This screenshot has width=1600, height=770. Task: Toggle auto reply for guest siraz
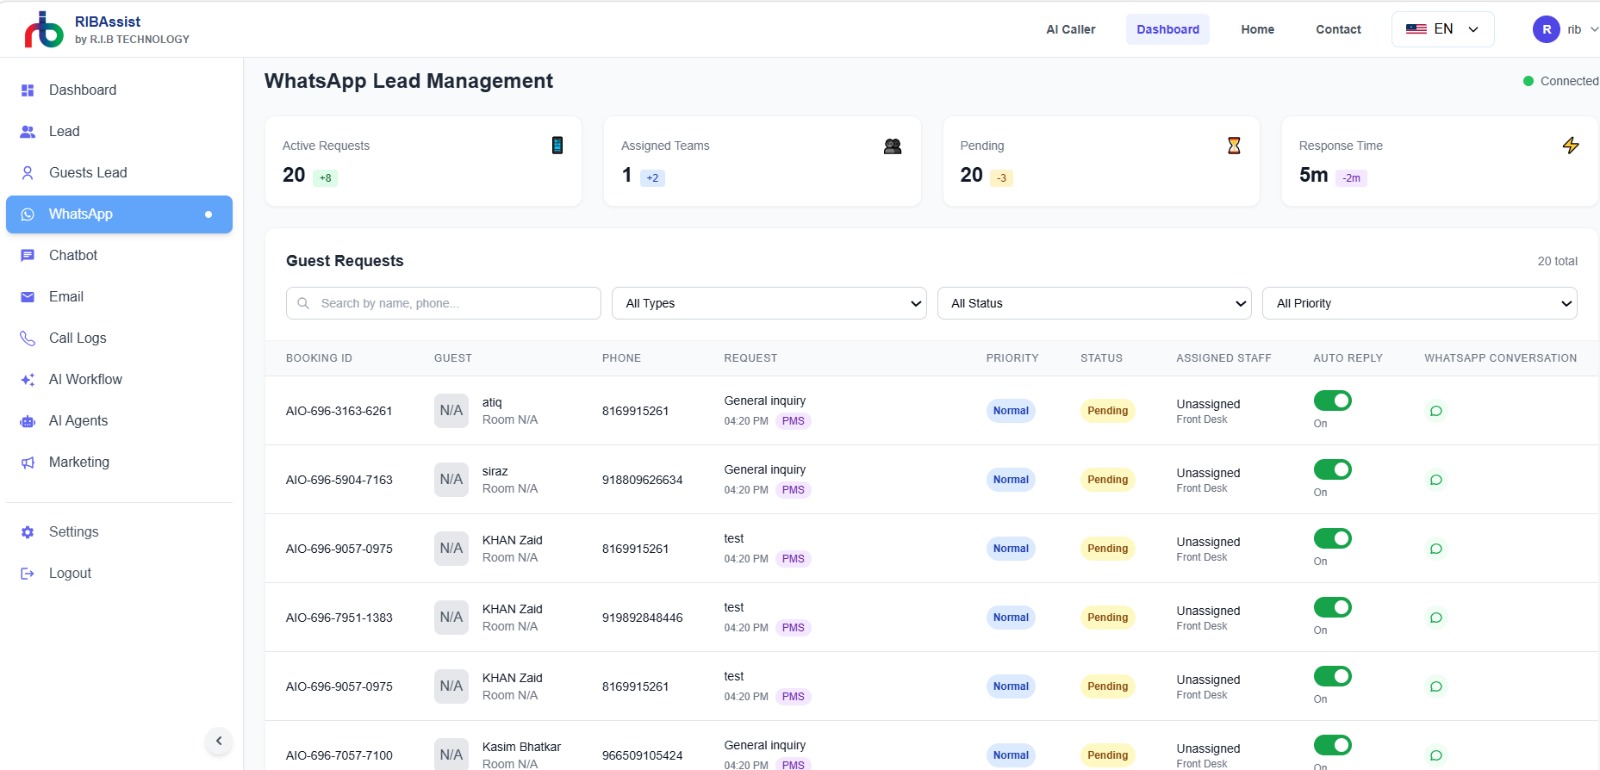tap(1333, 470)
